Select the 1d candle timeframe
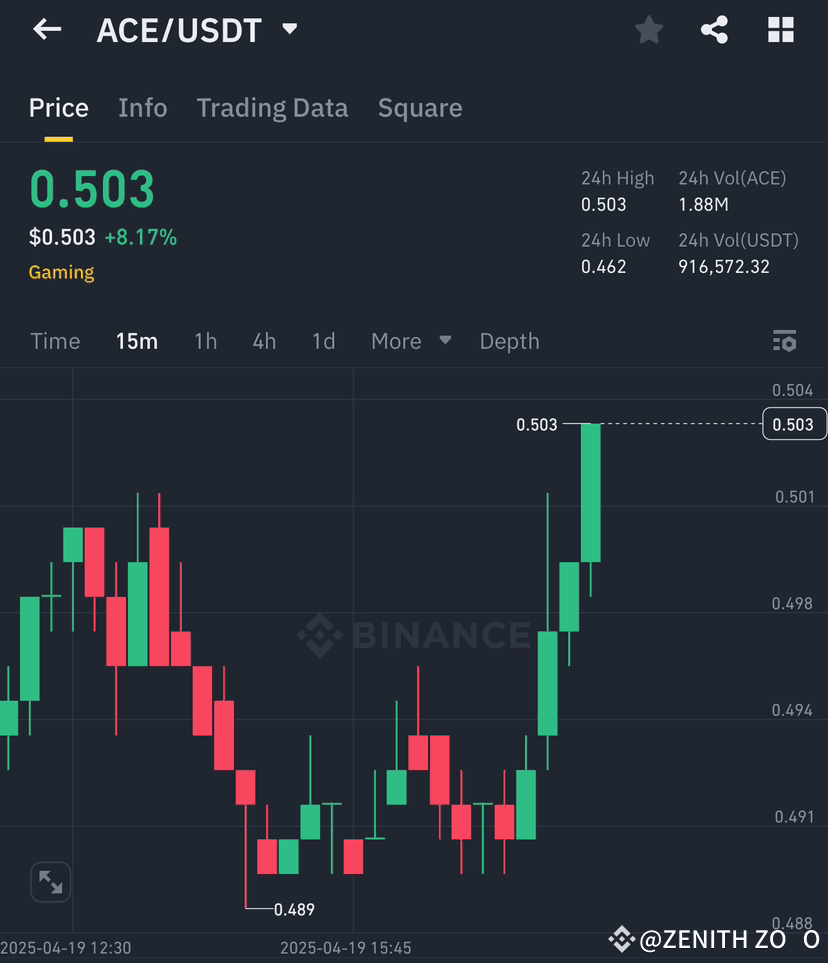This screenshot has height=963, width=828. (323, 341)
